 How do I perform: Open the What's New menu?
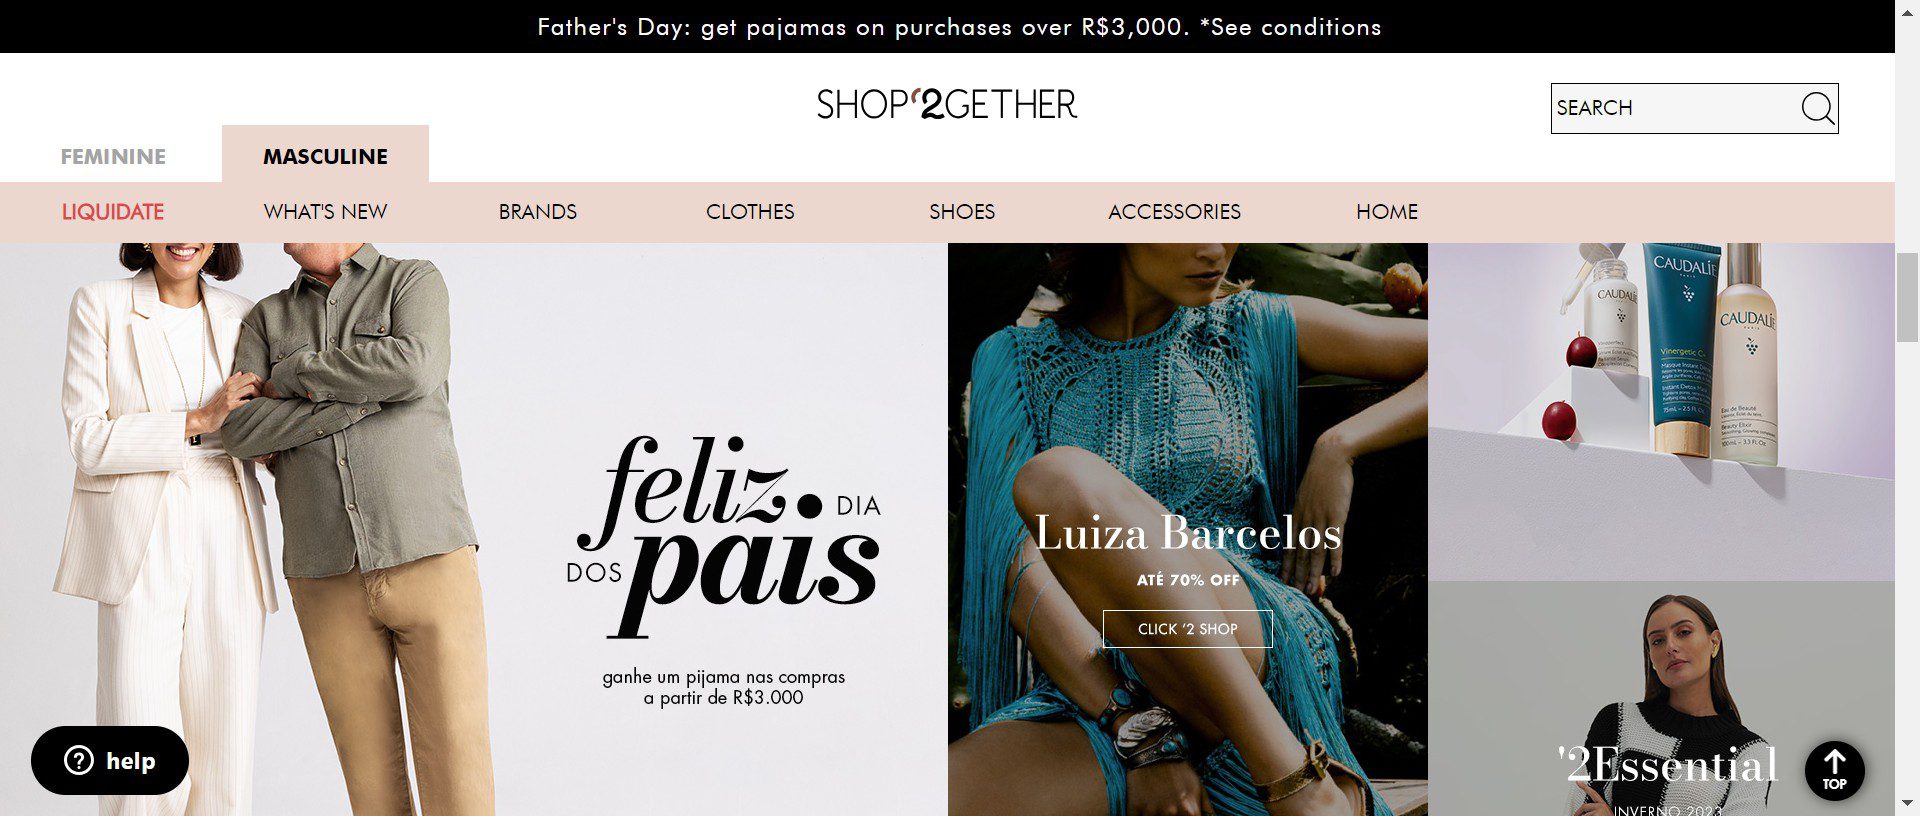click(325, 212)
